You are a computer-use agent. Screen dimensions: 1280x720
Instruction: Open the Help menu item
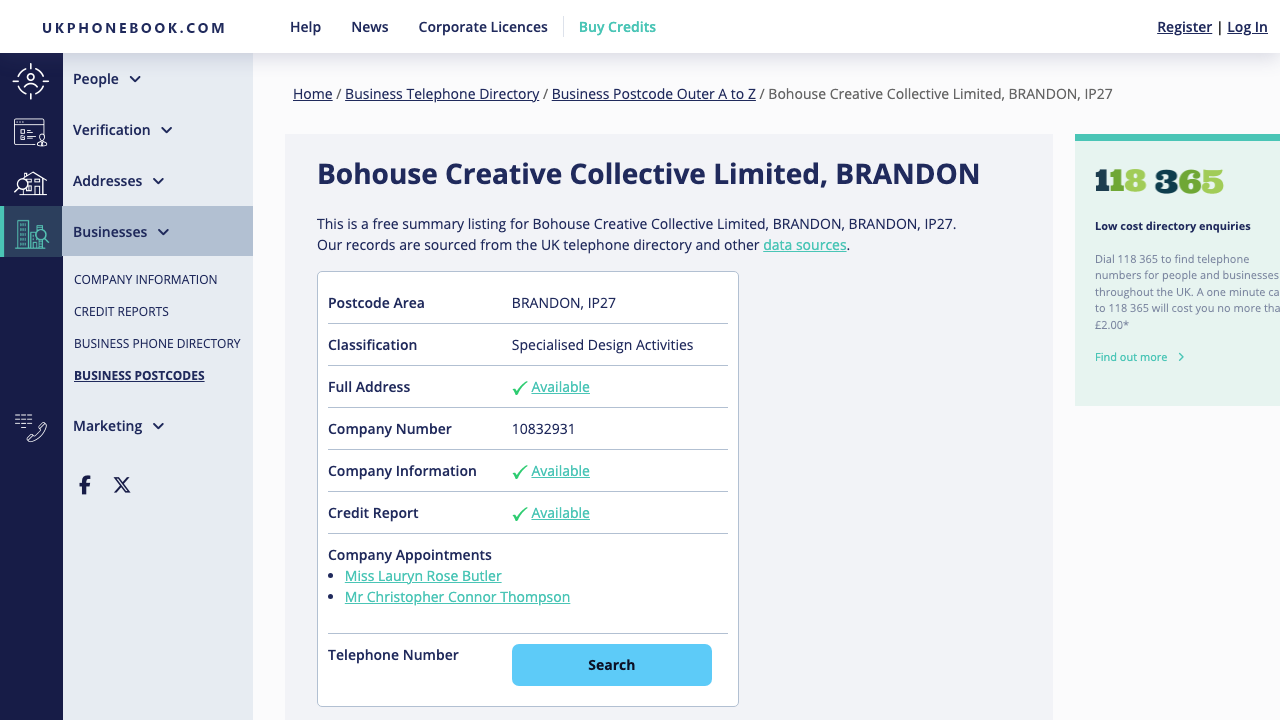(305, 27)
